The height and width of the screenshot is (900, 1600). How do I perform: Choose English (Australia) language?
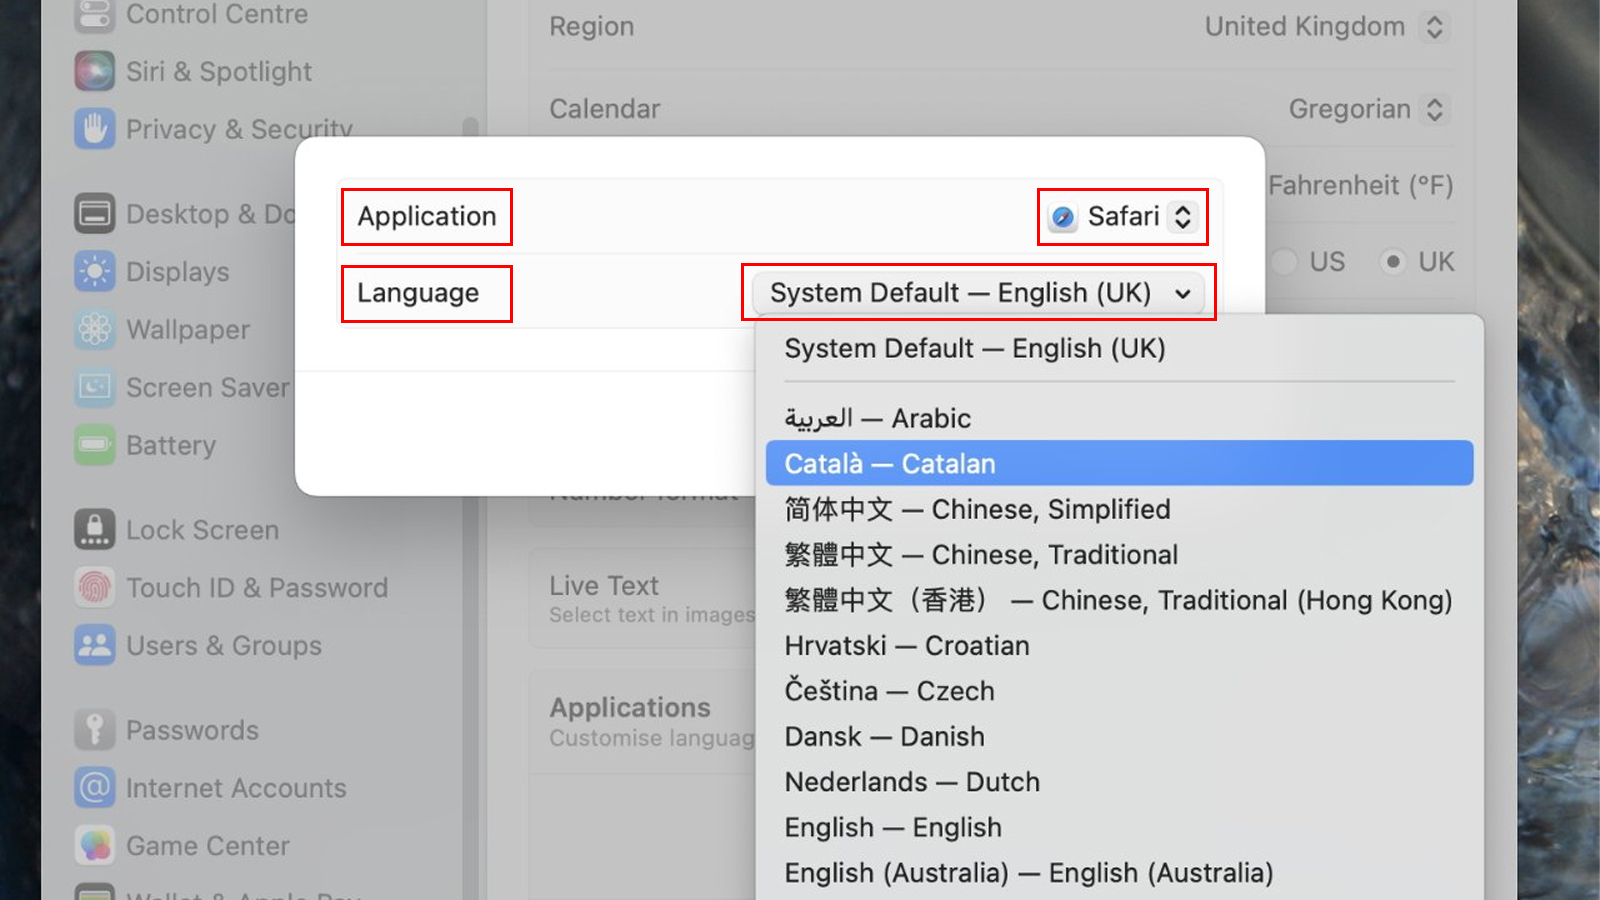pos(1119,873)
